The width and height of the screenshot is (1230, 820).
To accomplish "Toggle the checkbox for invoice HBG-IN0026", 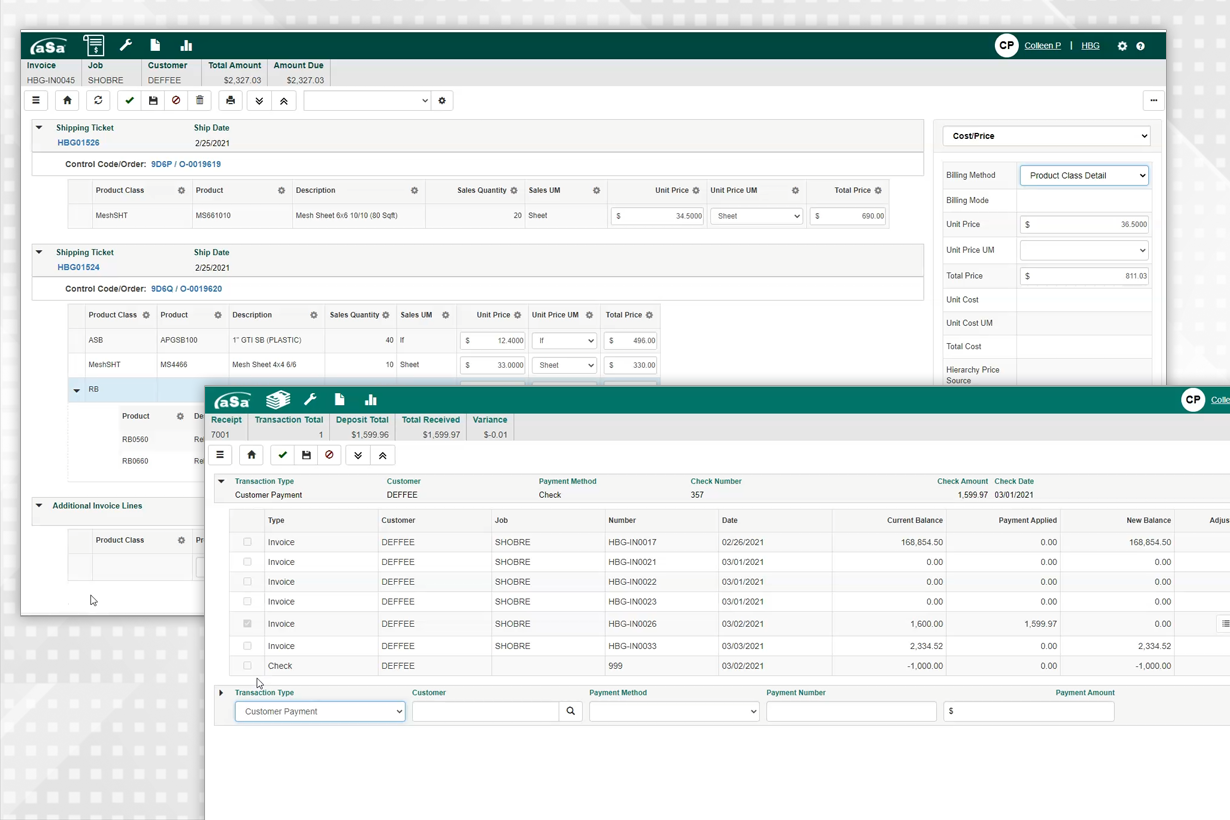I will coord(248,624).
